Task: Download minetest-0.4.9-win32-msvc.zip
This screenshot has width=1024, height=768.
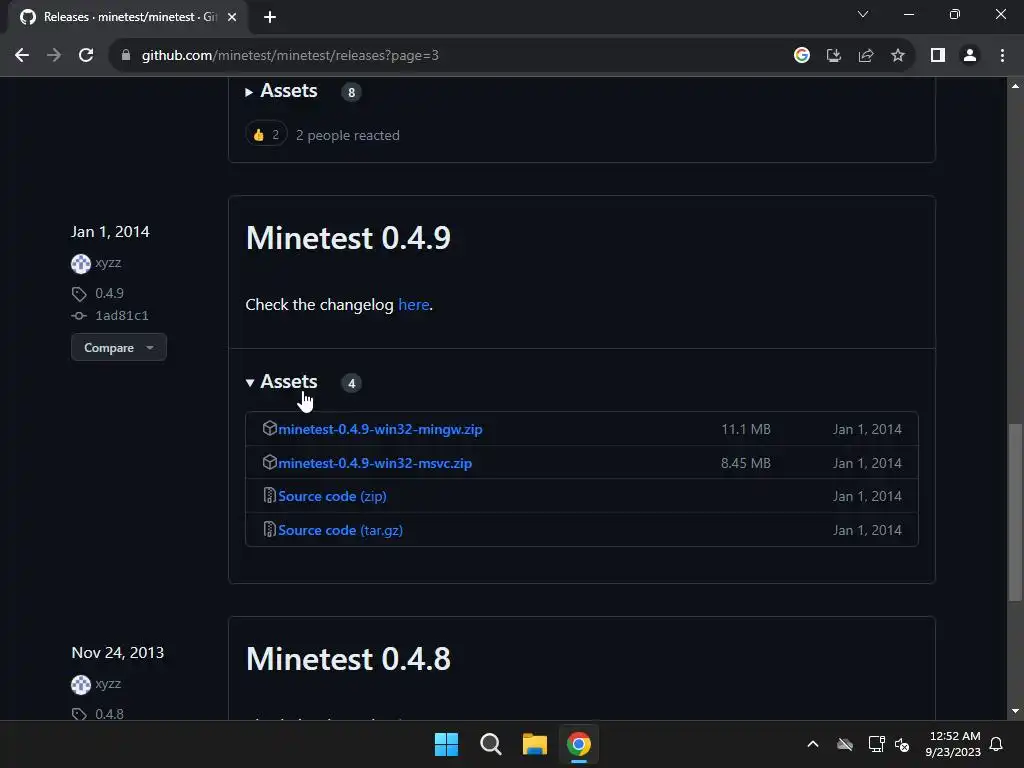Action: click(375, 464)
